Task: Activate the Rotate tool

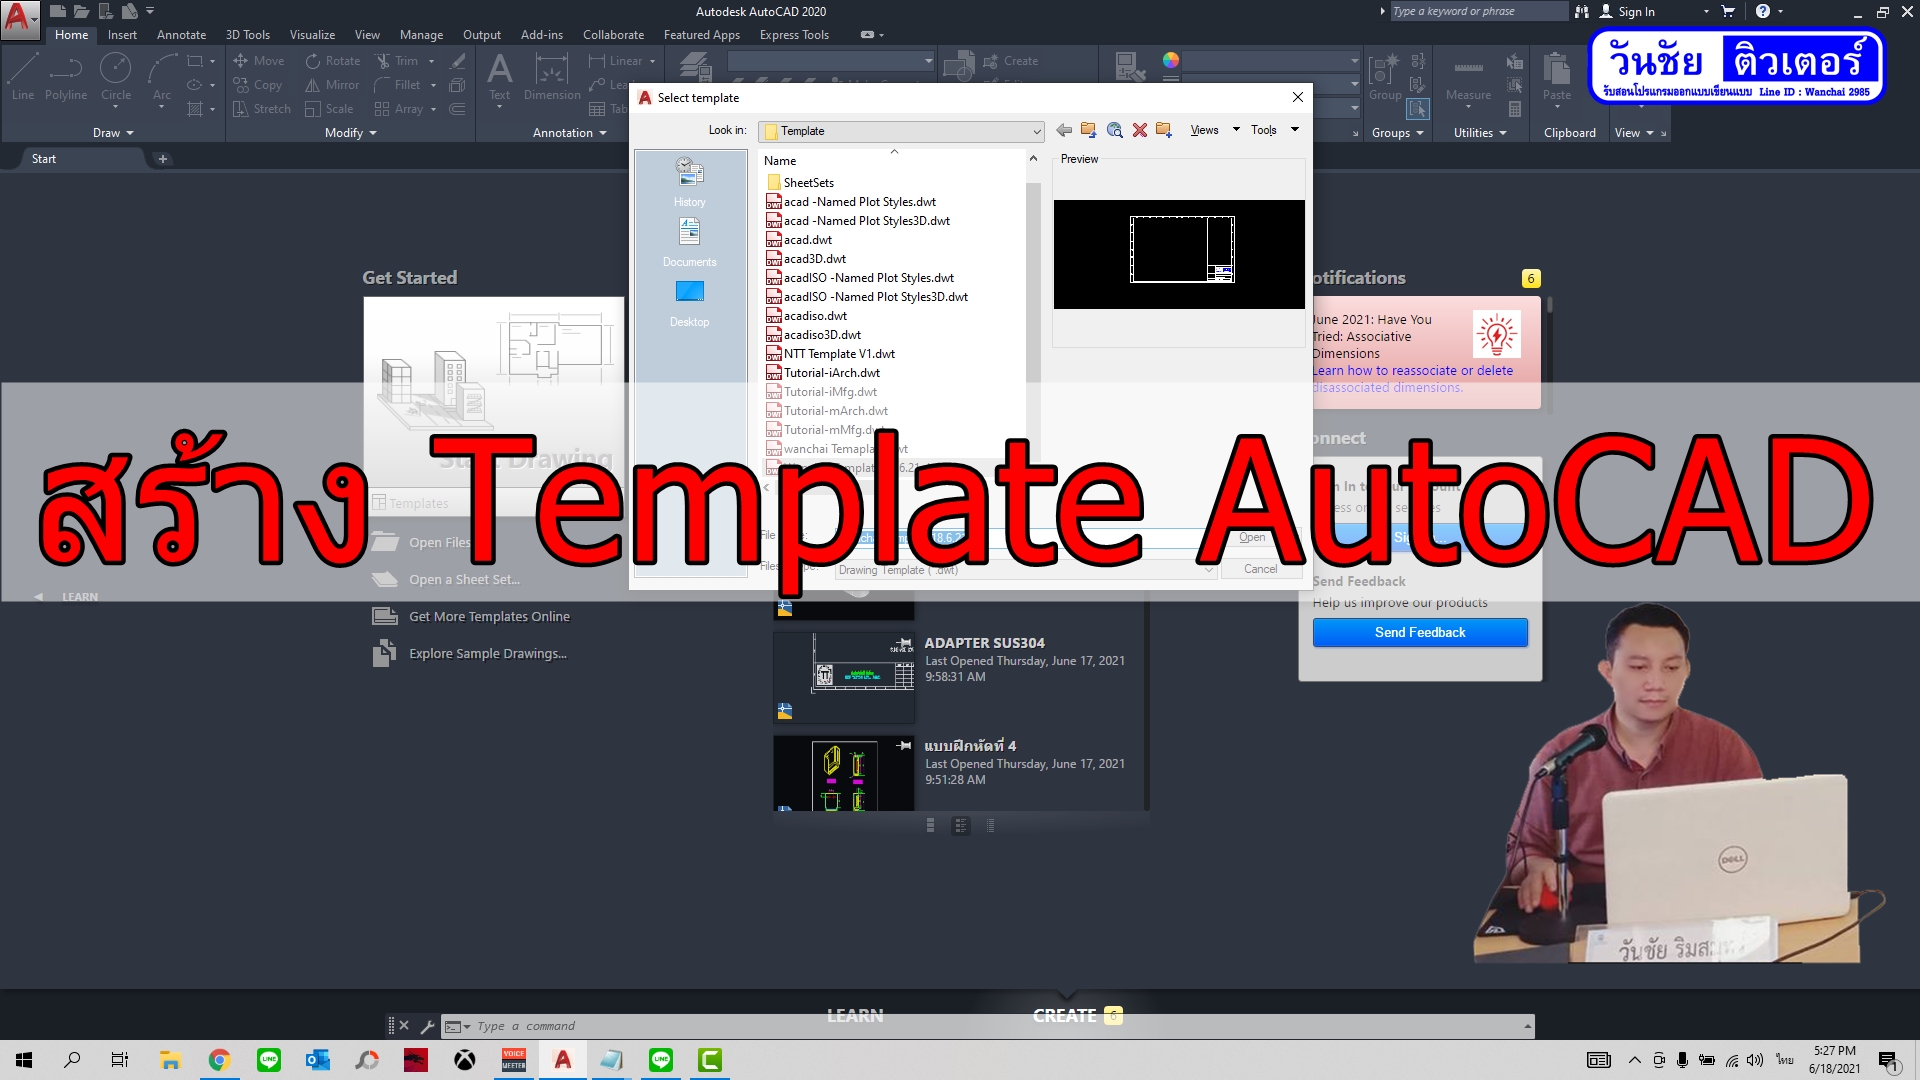Action: 333,61
